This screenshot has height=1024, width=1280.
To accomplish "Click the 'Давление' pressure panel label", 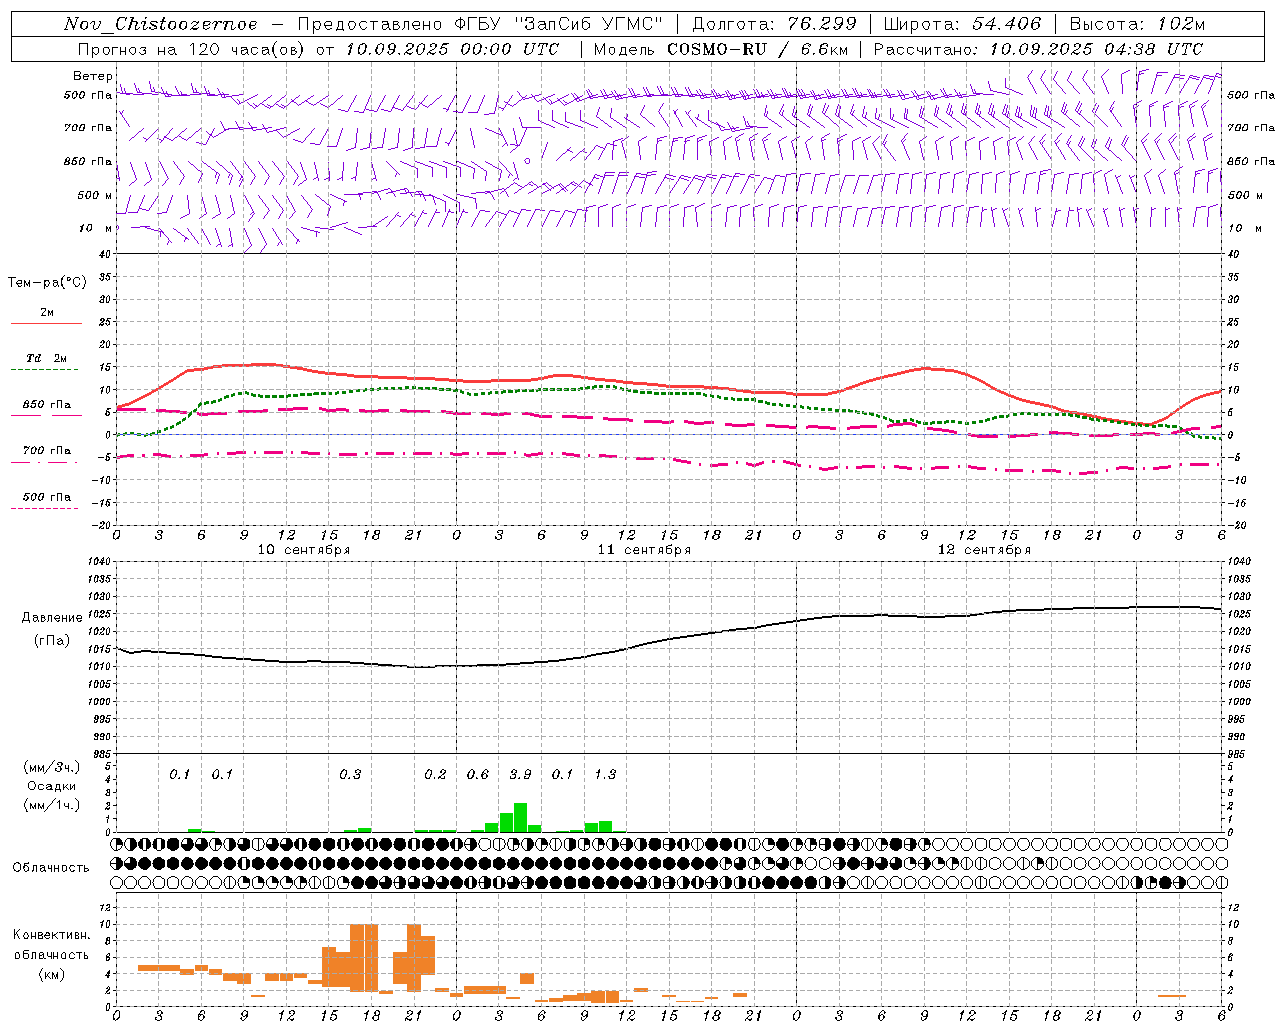I will click(x=52, y=617).
